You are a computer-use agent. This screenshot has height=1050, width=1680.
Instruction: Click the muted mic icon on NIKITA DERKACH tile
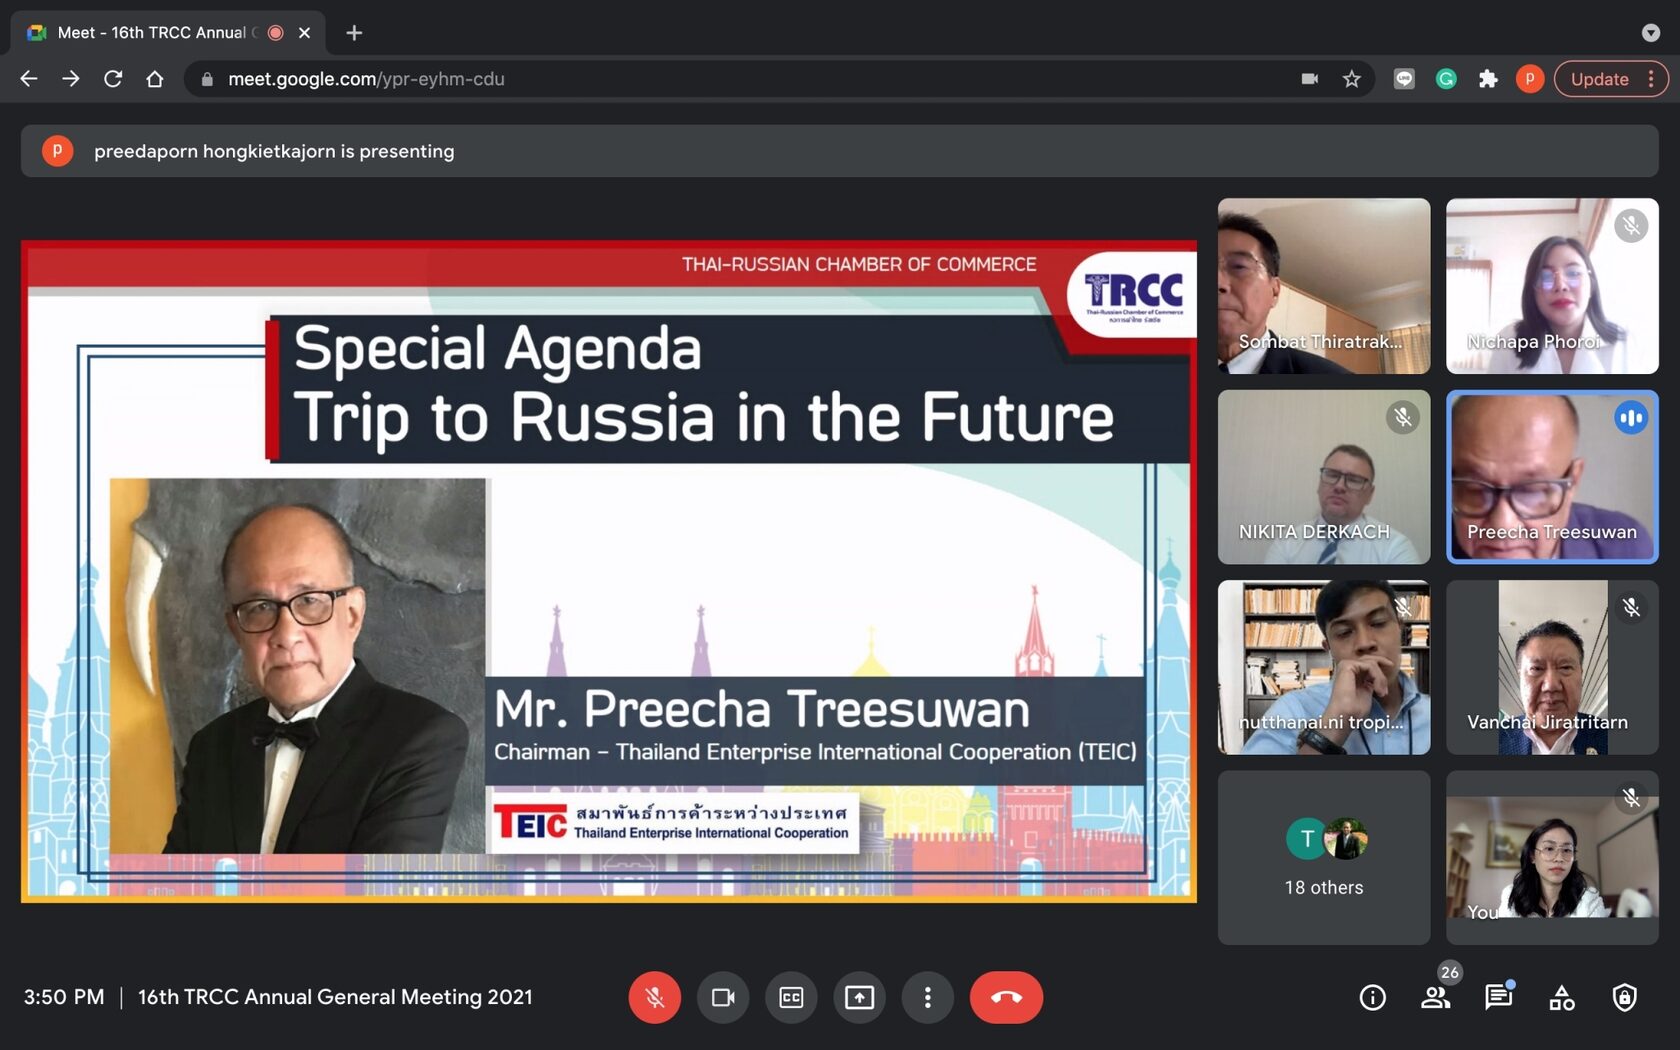[1403, 417]
